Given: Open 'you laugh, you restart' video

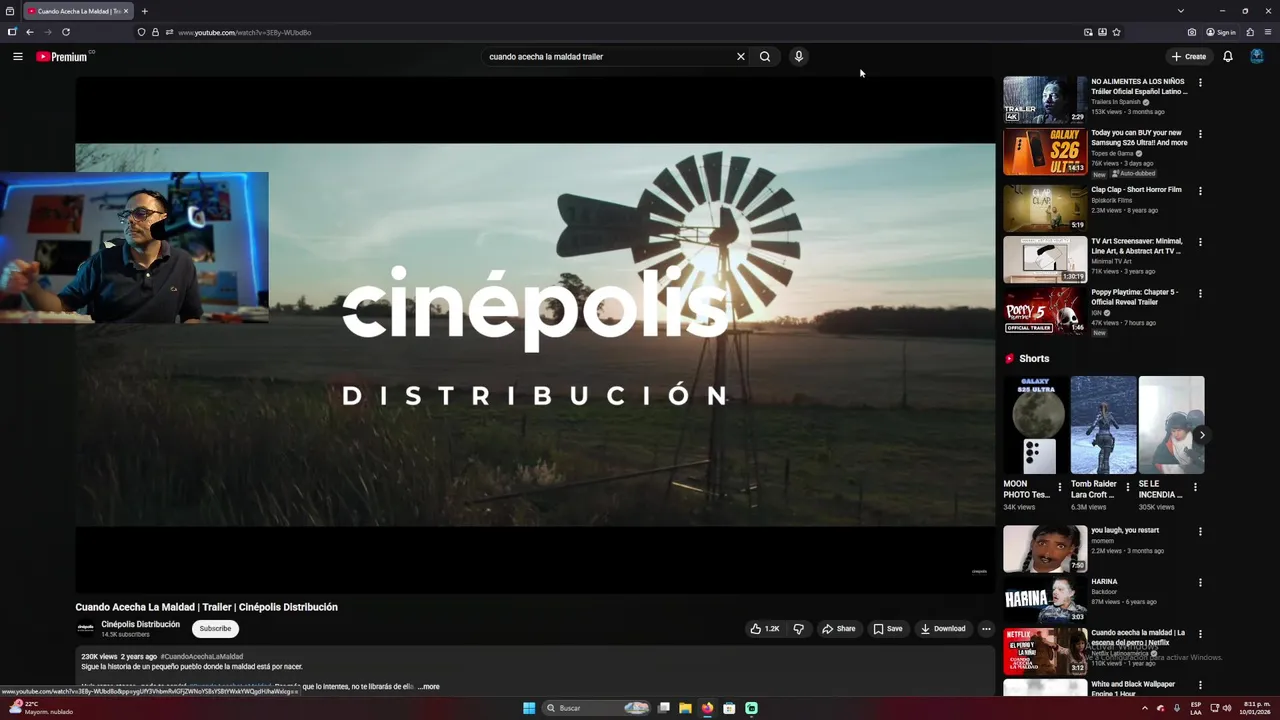Looking at the screenshot, I should tap(1045, 549).
